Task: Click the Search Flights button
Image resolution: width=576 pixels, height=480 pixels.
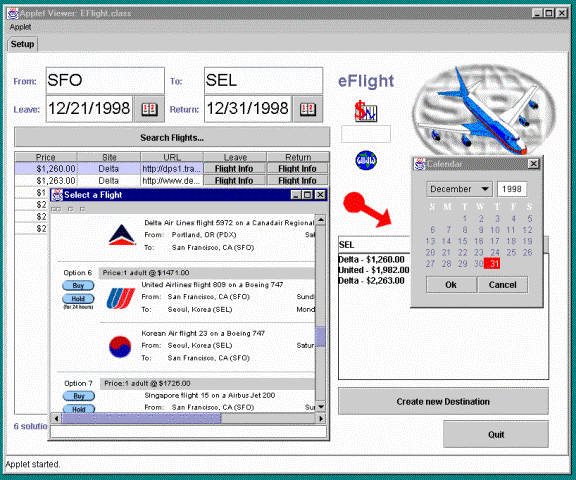Action: coord(172,137)
